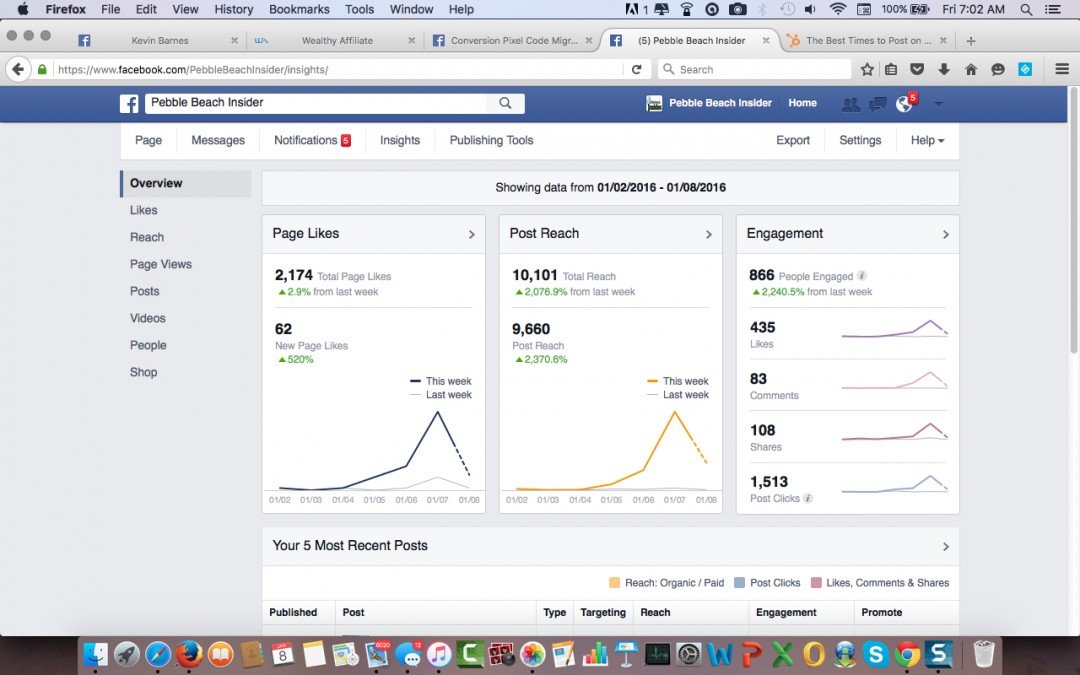Open Facebook friend requests icon
The image size is (1080, 675).
[x=851, y=104]
